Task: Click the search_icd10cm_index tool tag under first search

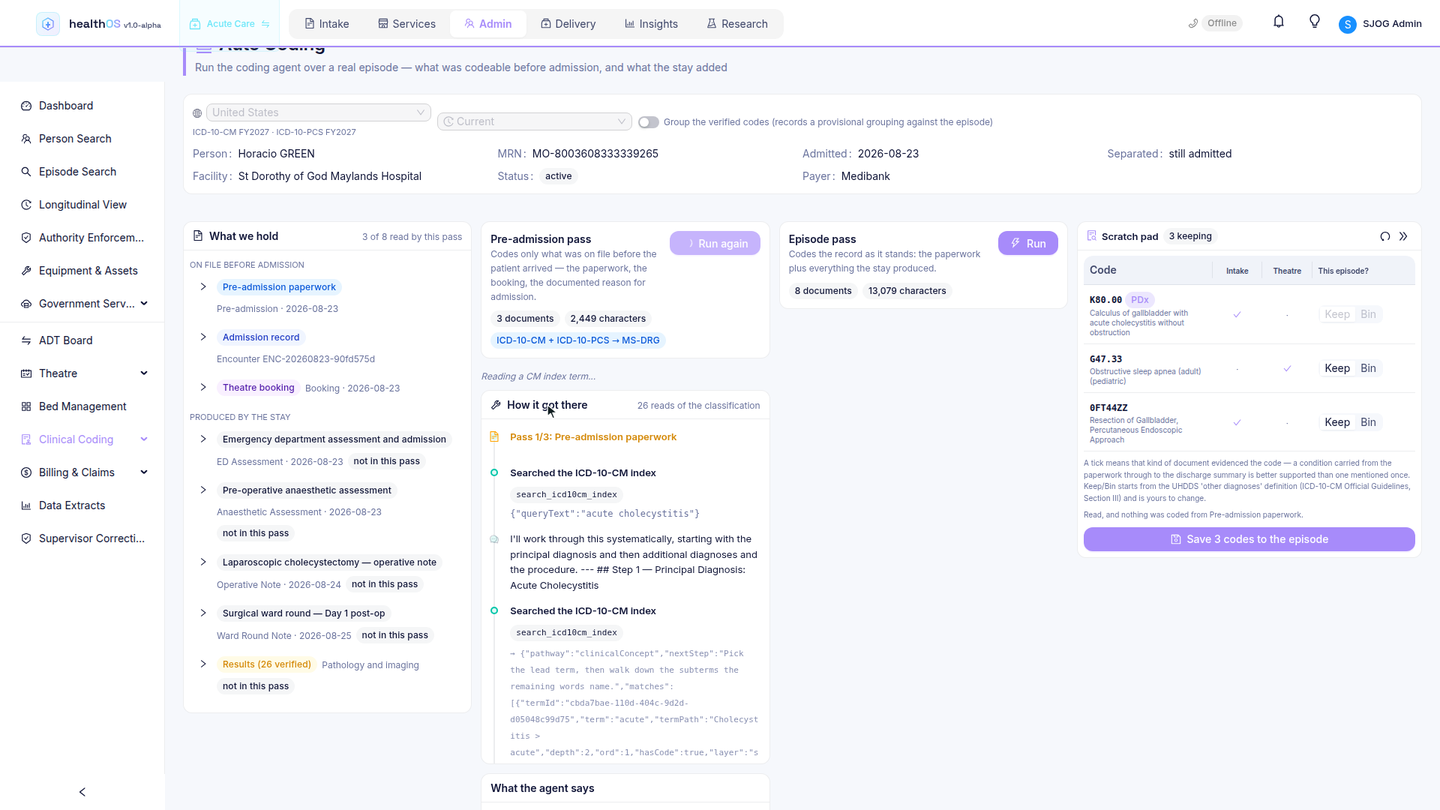Action: click(567, 495)
